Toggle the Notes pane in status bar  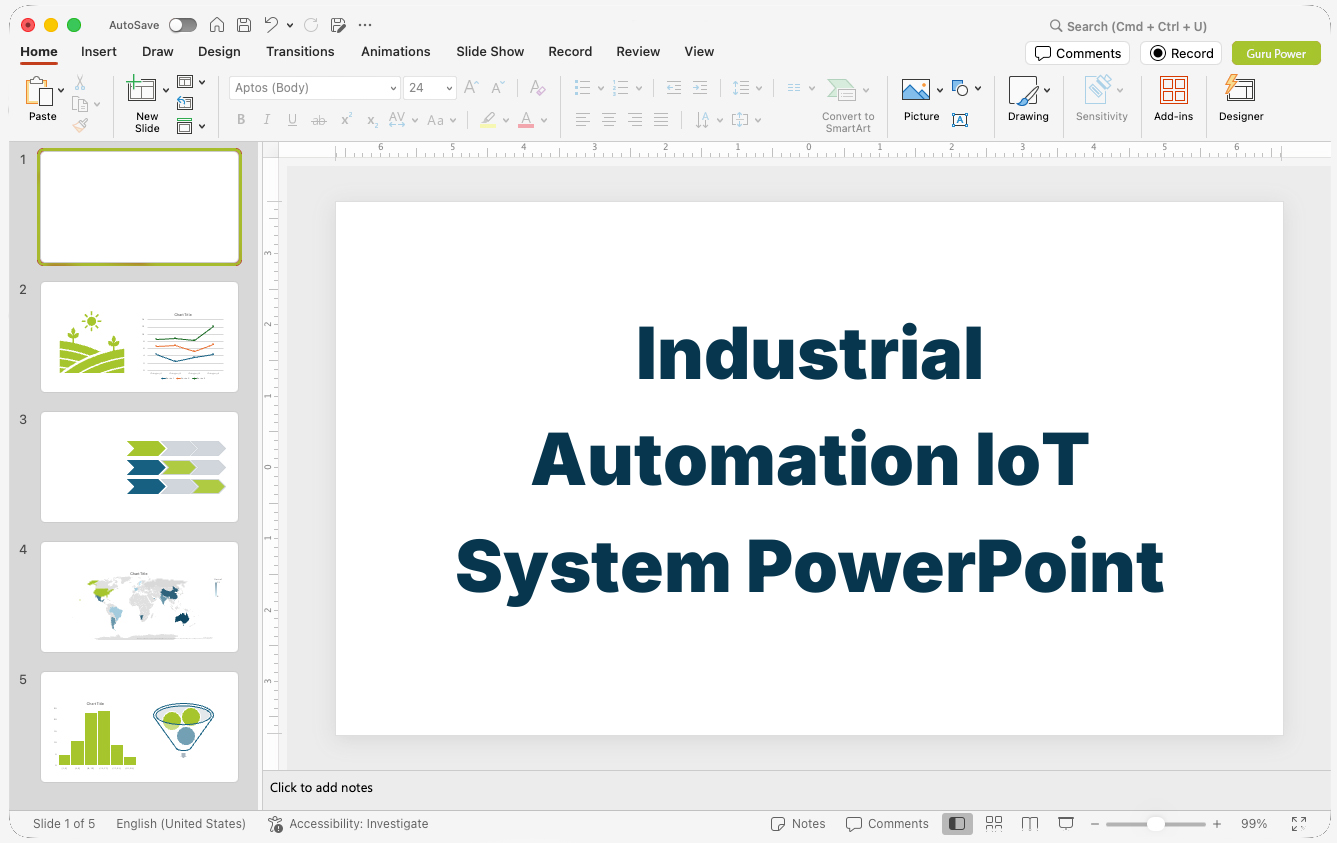point(798,824)
